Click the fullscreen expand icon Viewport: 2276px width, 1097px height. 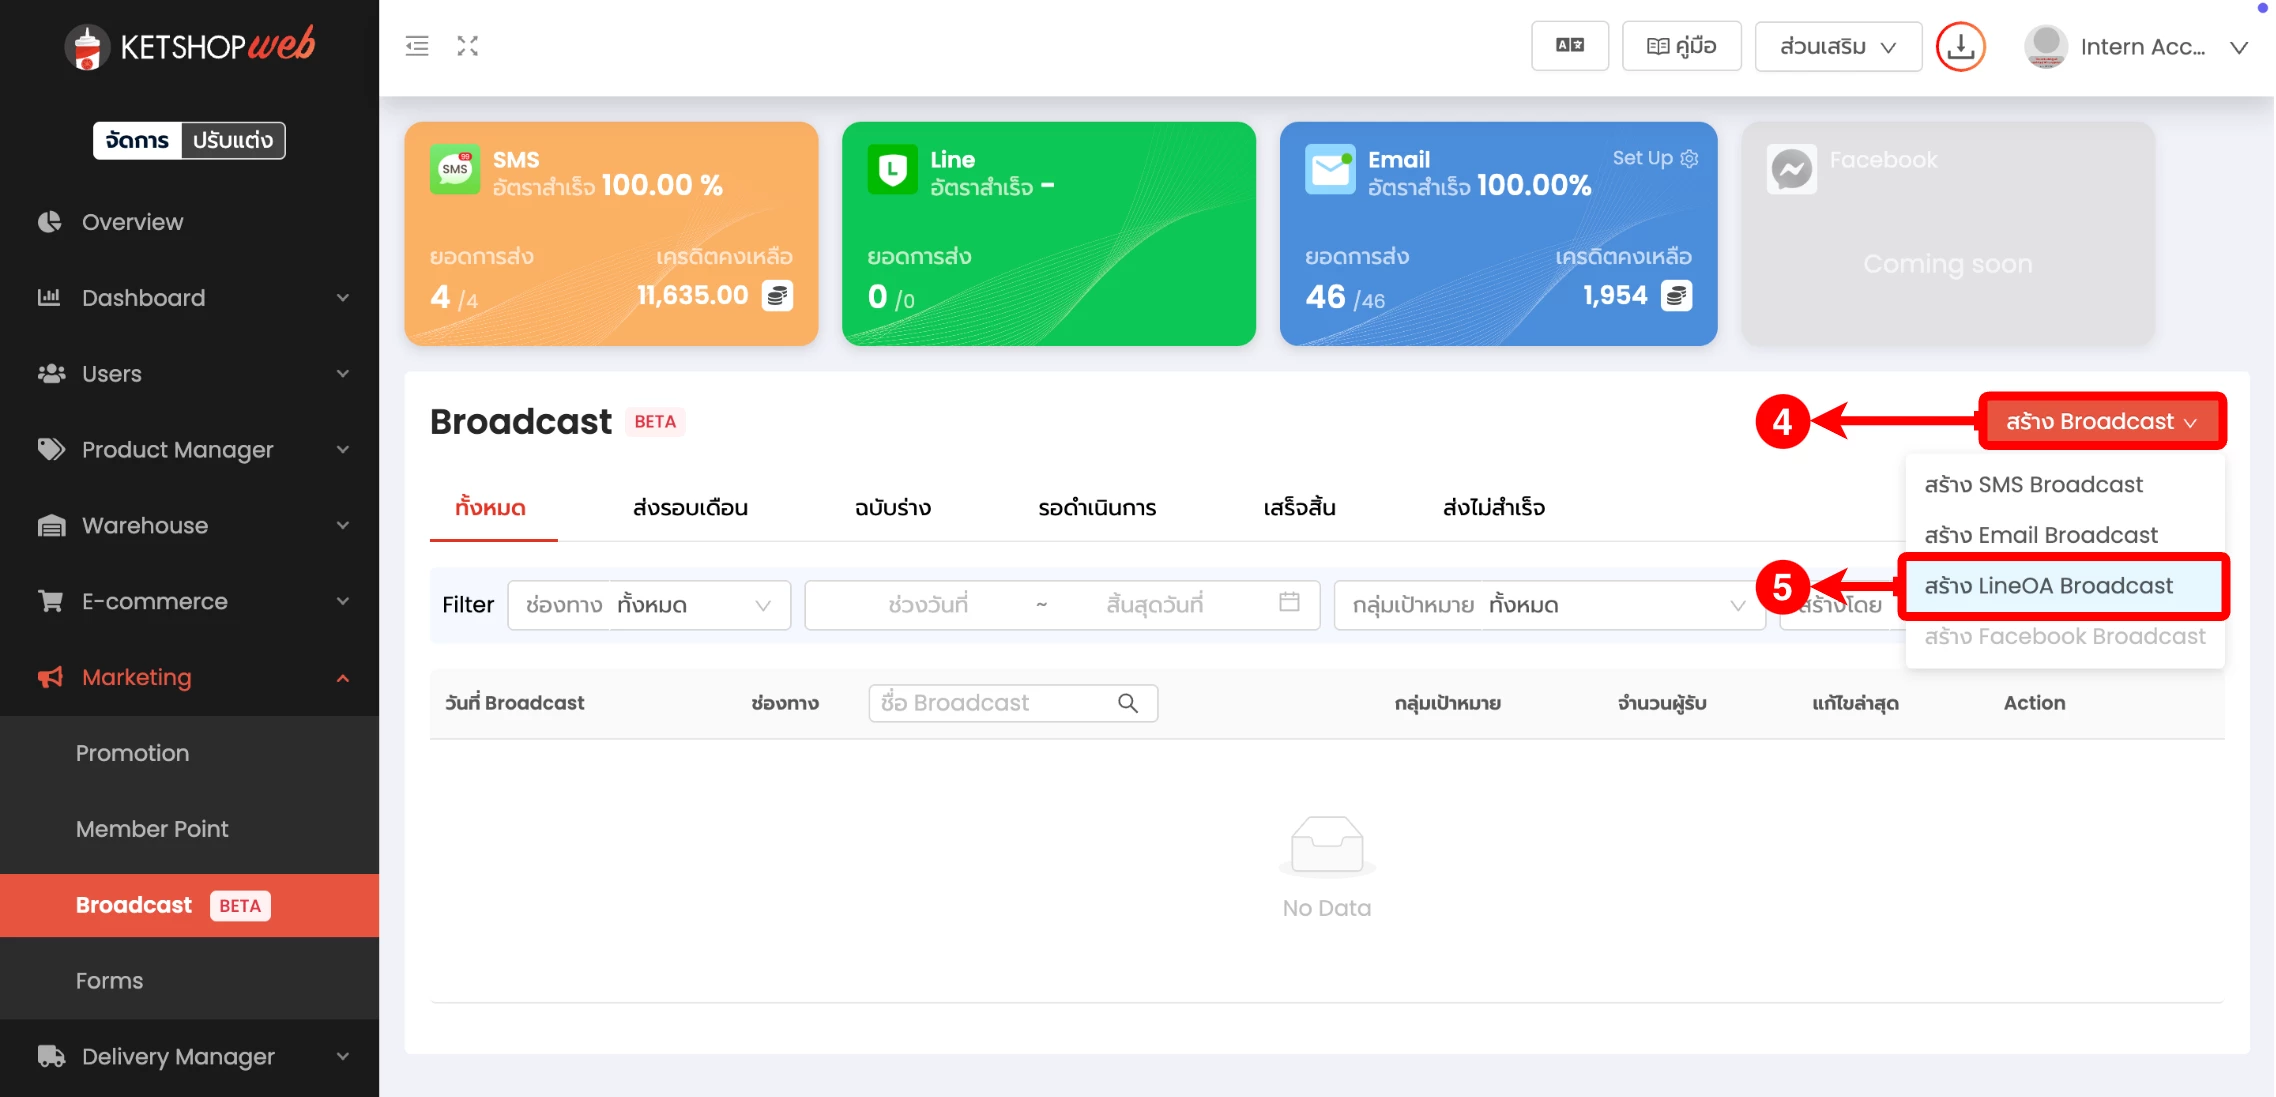pyautogui.click(x=468, y=46)
